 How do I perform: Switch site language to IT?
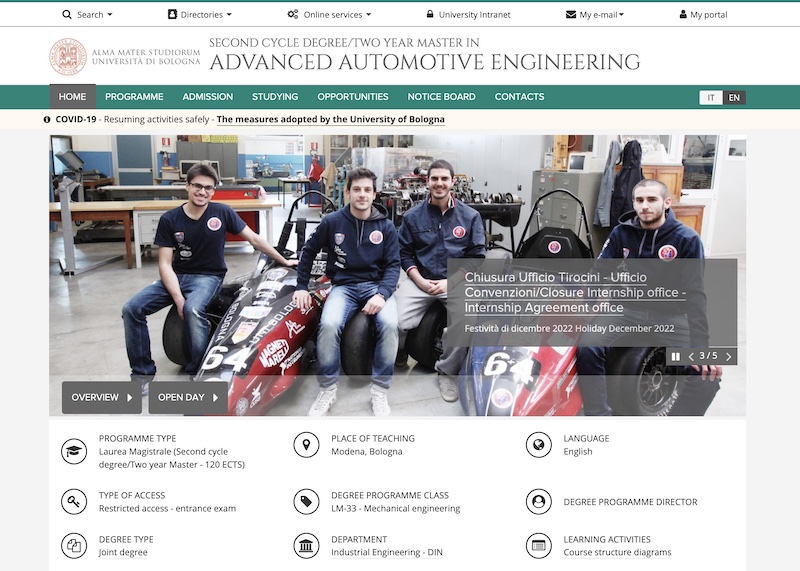tap(711, 97)
